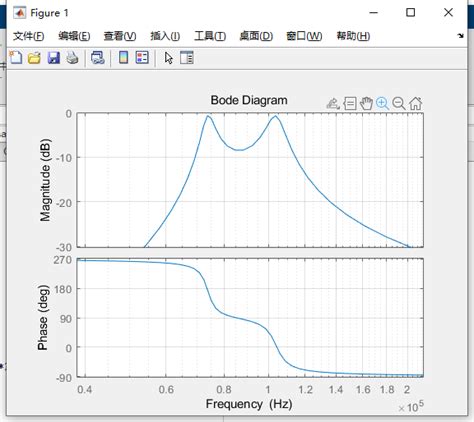Open file with the folder icon
Screen dimensions: 474x422
pyautogui.click(x=34, y=58)
